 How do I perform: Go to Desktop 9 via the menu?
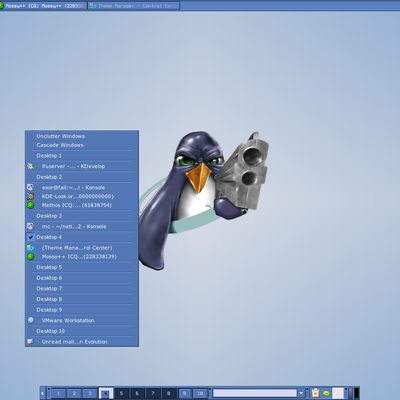click(x=82, y=310)
